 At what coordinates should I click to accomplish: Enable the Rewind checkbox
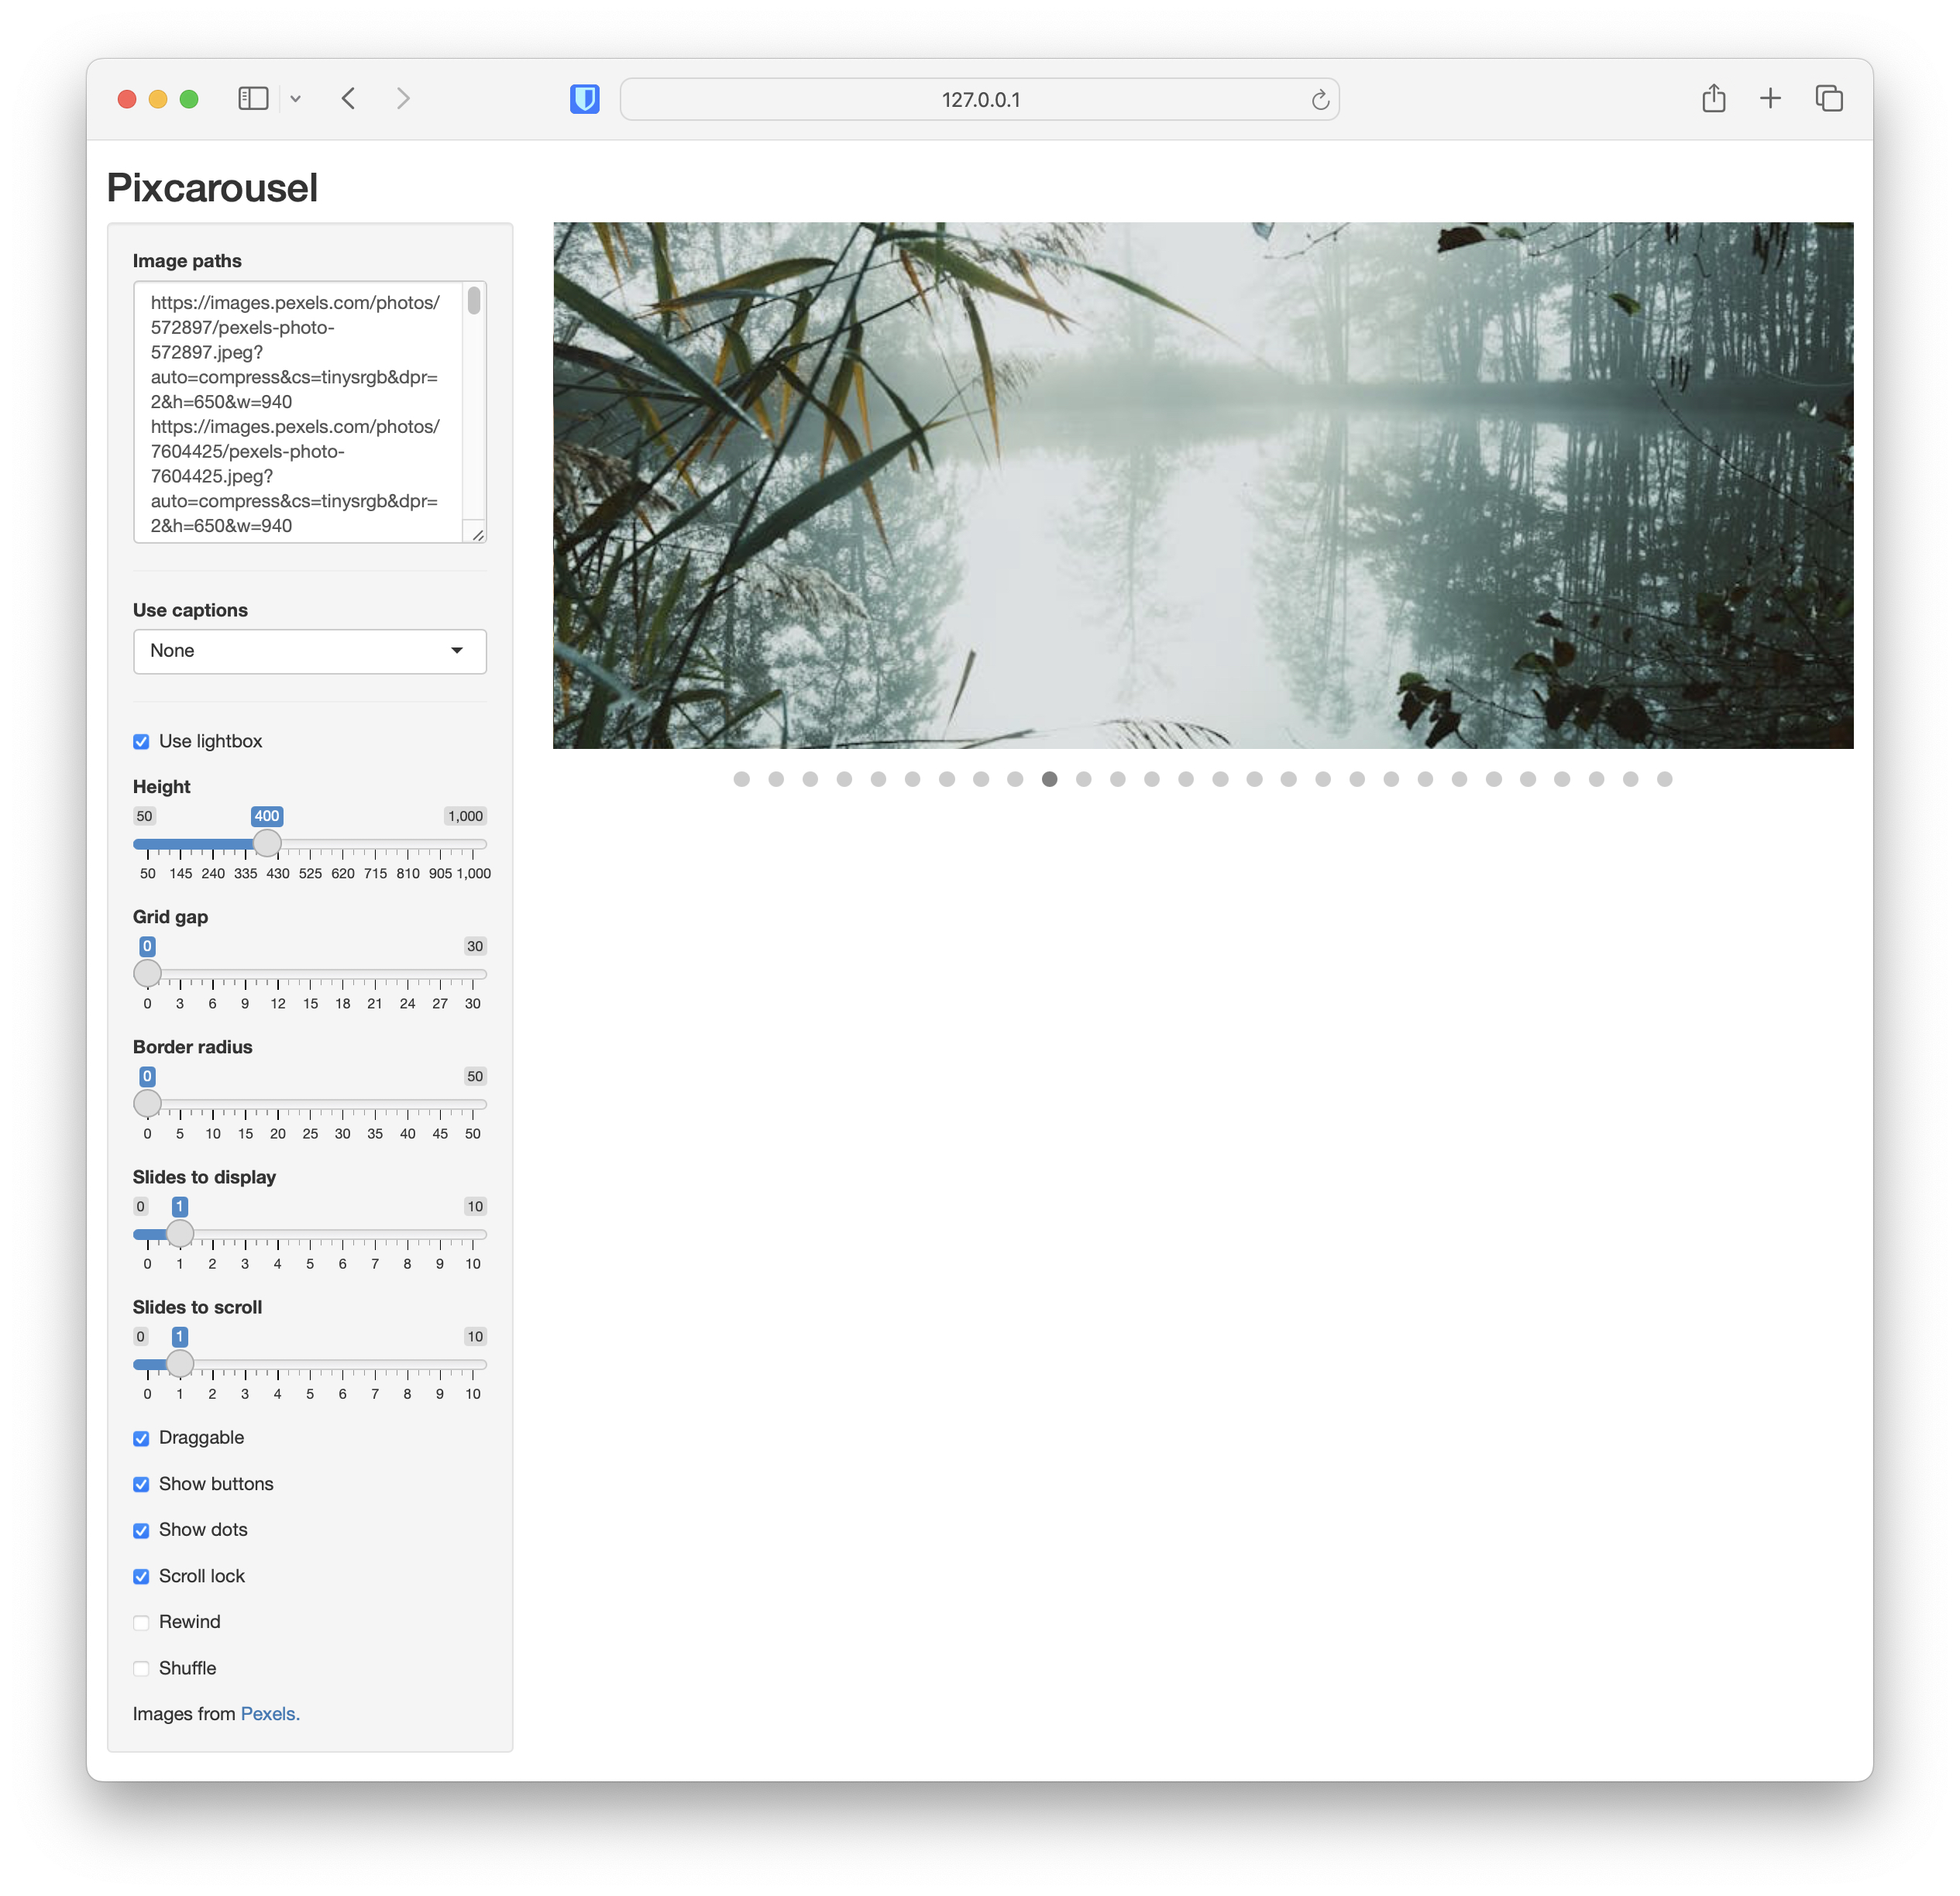[141, 1622]
